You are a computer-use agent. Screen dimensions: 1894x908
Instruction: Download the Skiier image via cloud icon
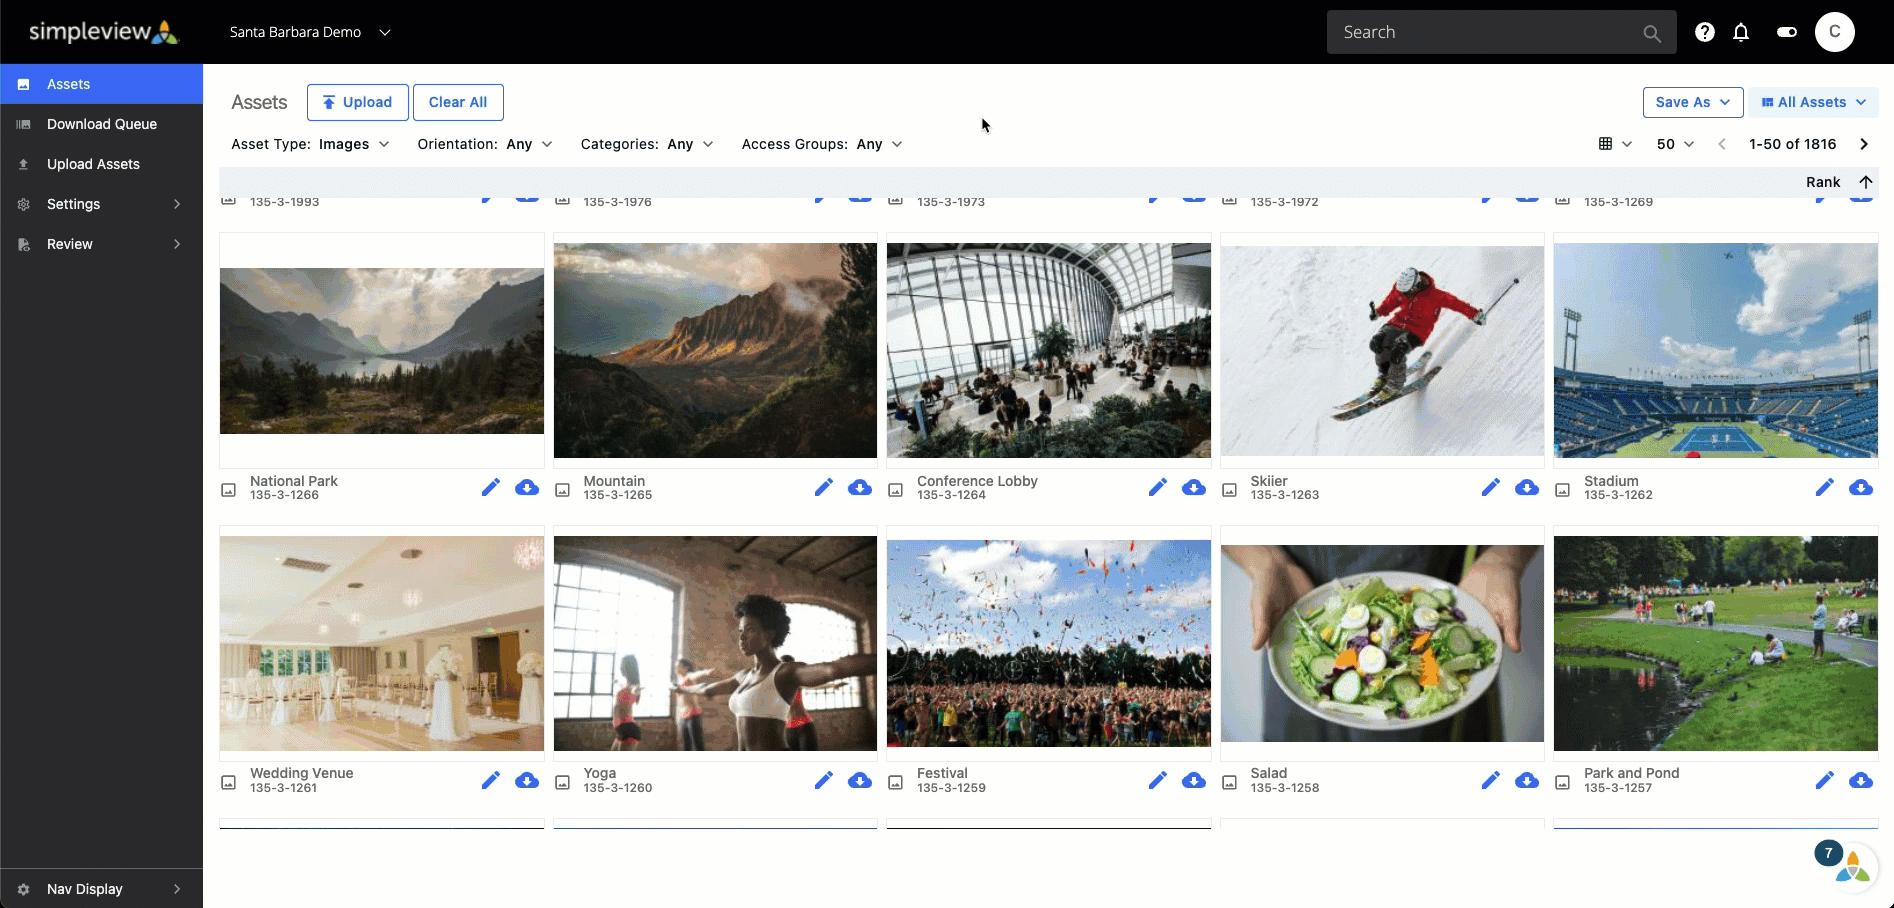click(1527, 487)
